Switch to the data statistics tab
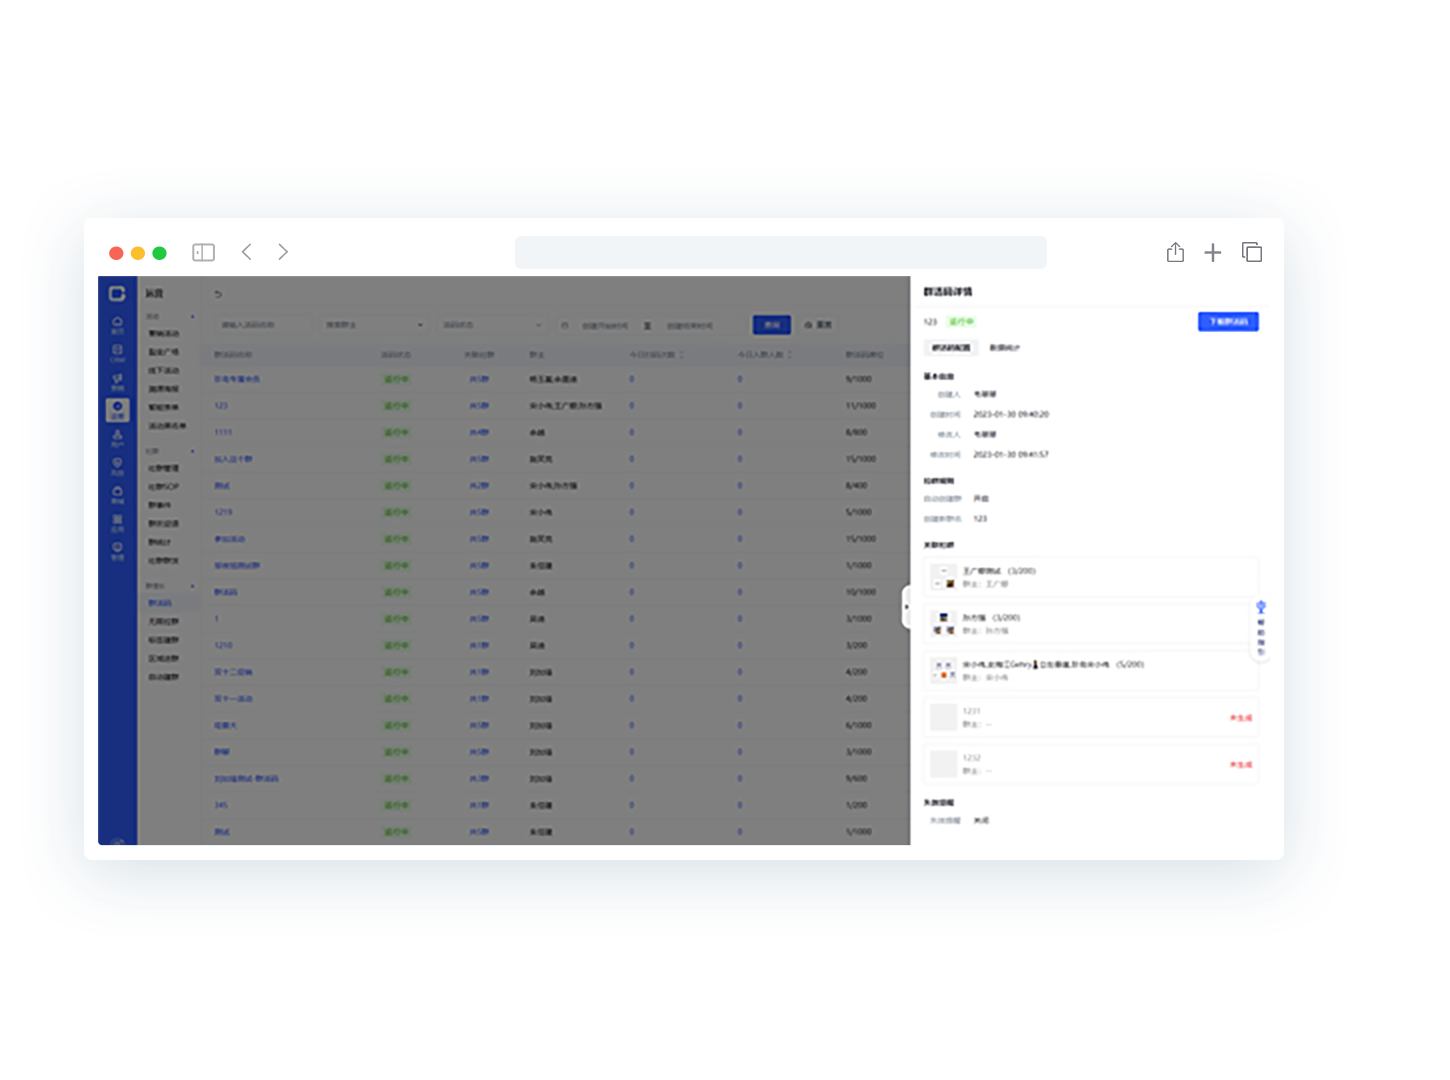1450x1080 pixels. click(1004, 348)
